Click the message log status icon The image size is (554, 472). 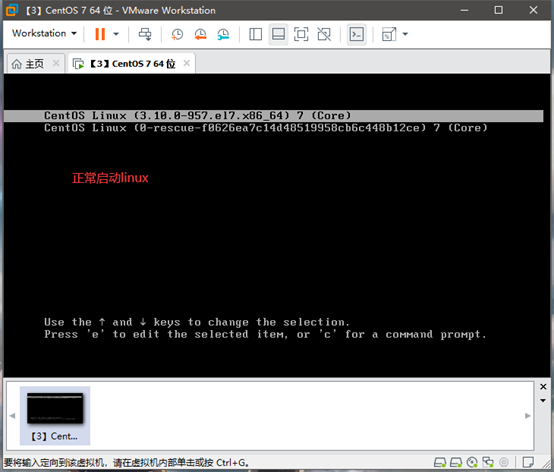[528, 462]
